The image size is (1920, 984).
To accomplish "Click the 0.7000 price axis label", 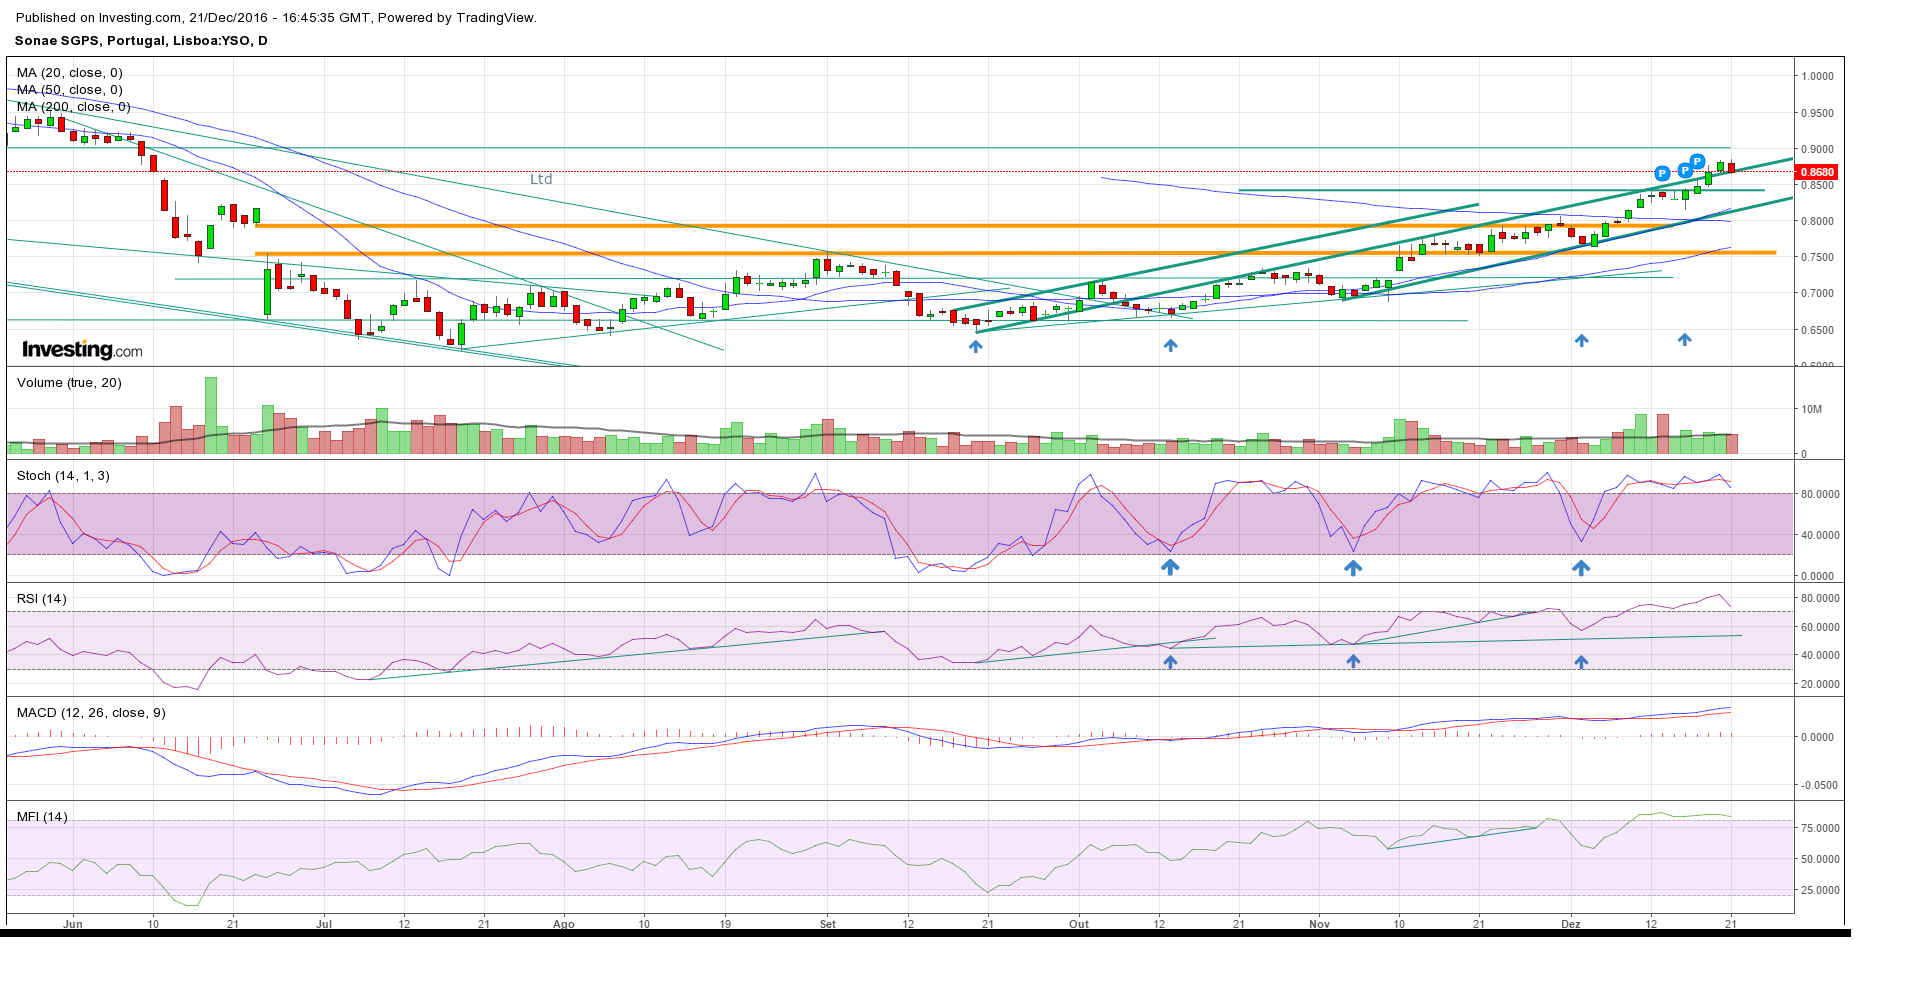I will click(1818, 293).
